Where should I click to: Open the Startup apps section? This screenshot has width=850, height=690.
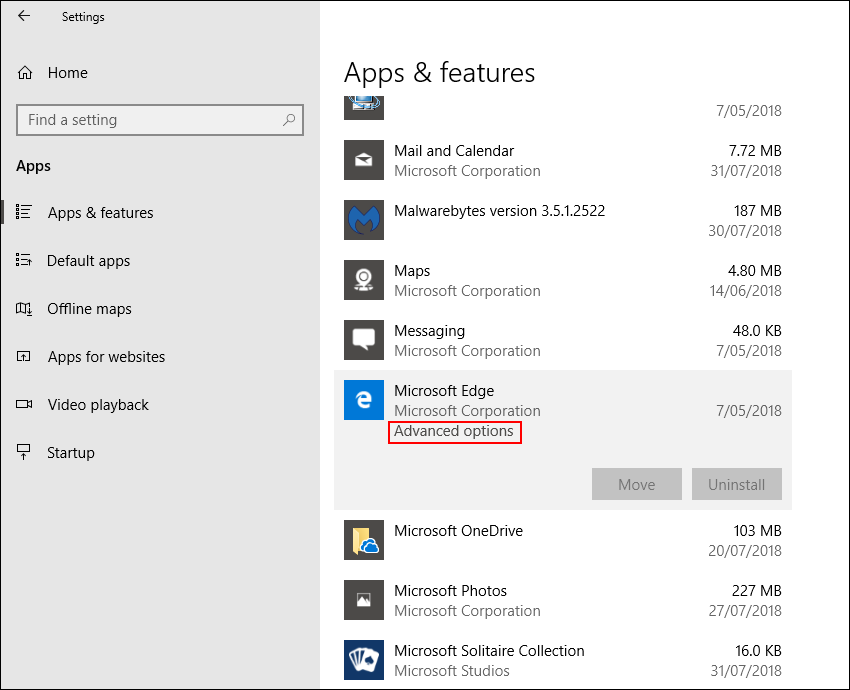click(x=70, y=453)
